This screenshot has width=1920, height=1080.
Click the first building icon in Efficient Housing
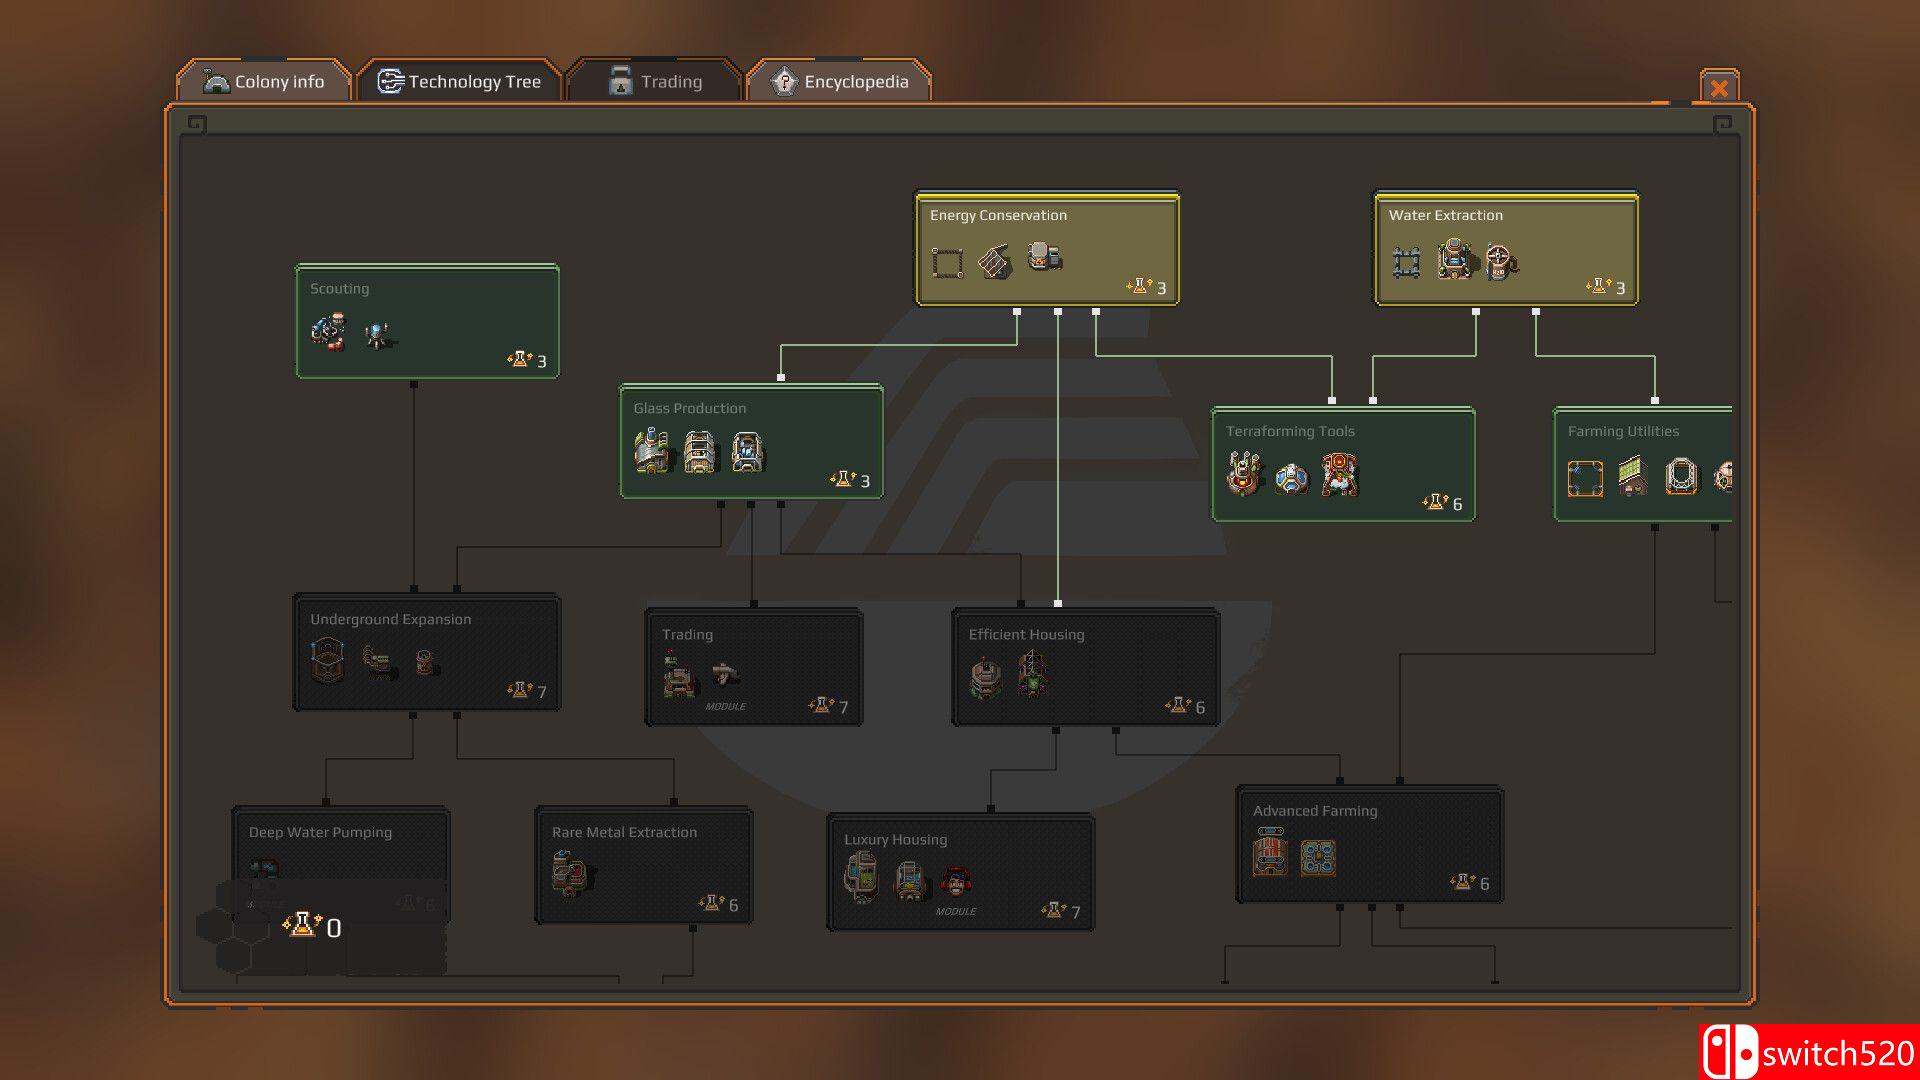[986, 677]
